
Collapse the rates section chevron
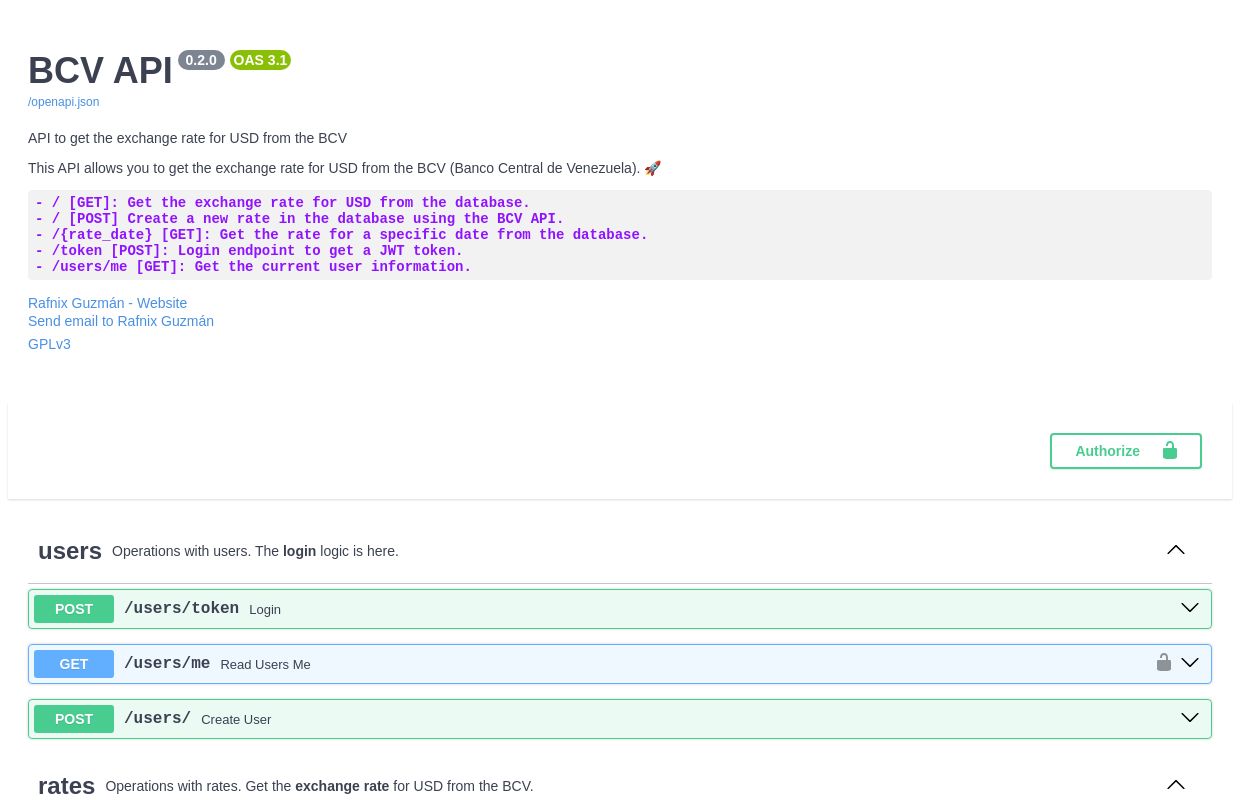(1176, 785)
